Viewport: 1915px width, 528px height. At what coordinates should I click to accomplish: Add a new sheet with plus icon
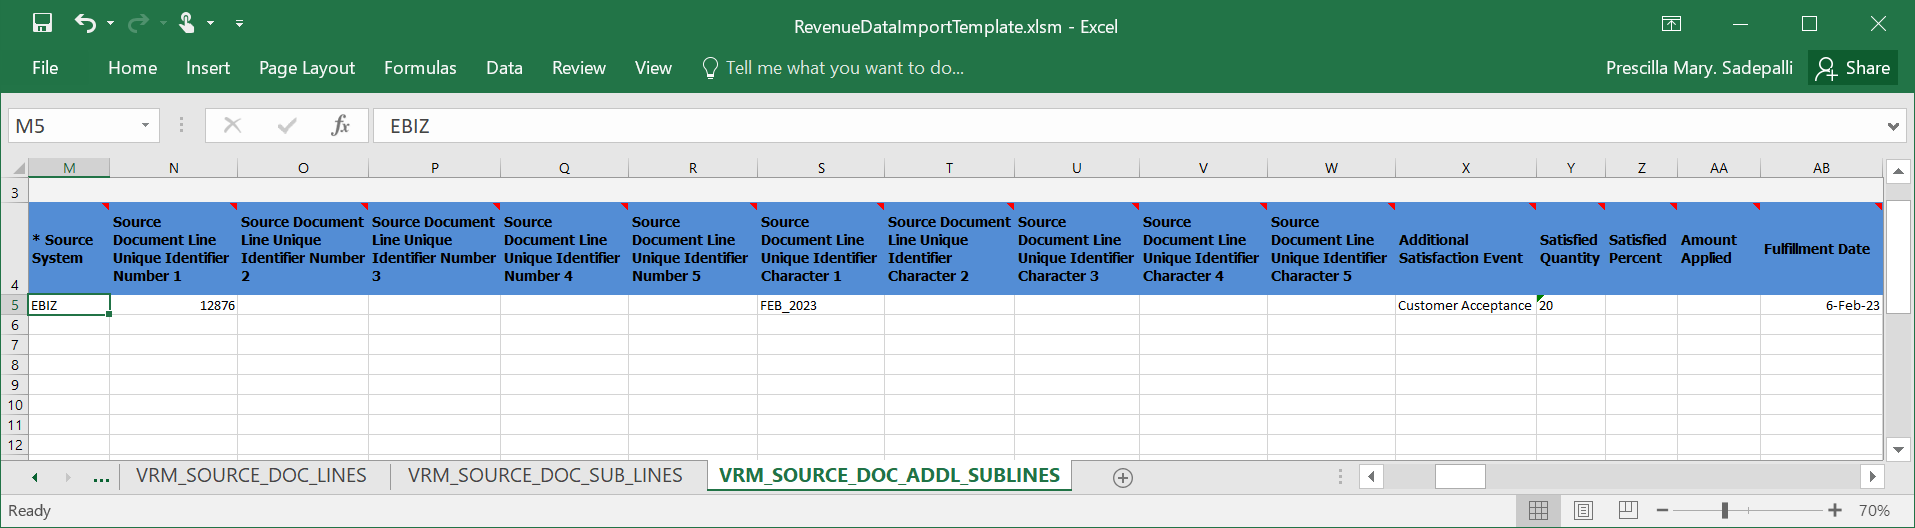[x=1123, y=478]
